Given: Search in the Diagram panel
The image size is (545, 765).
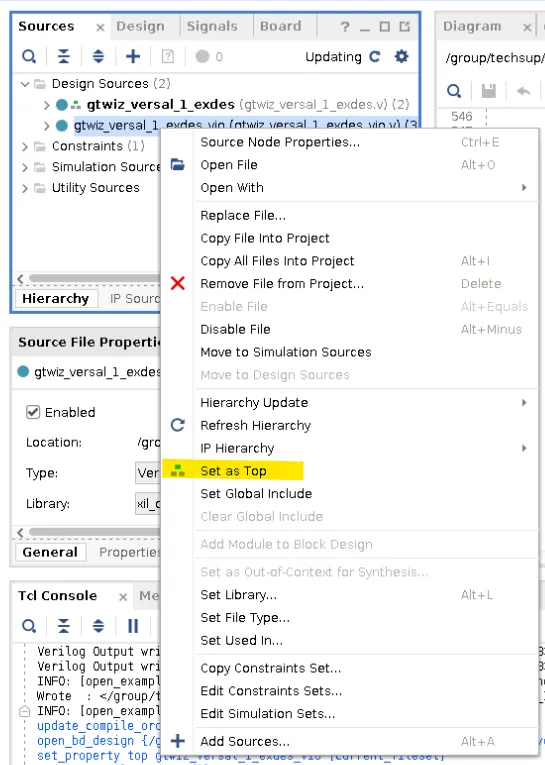Looking at the screenshot, I should pyautogui.click(x=454, y=91).
